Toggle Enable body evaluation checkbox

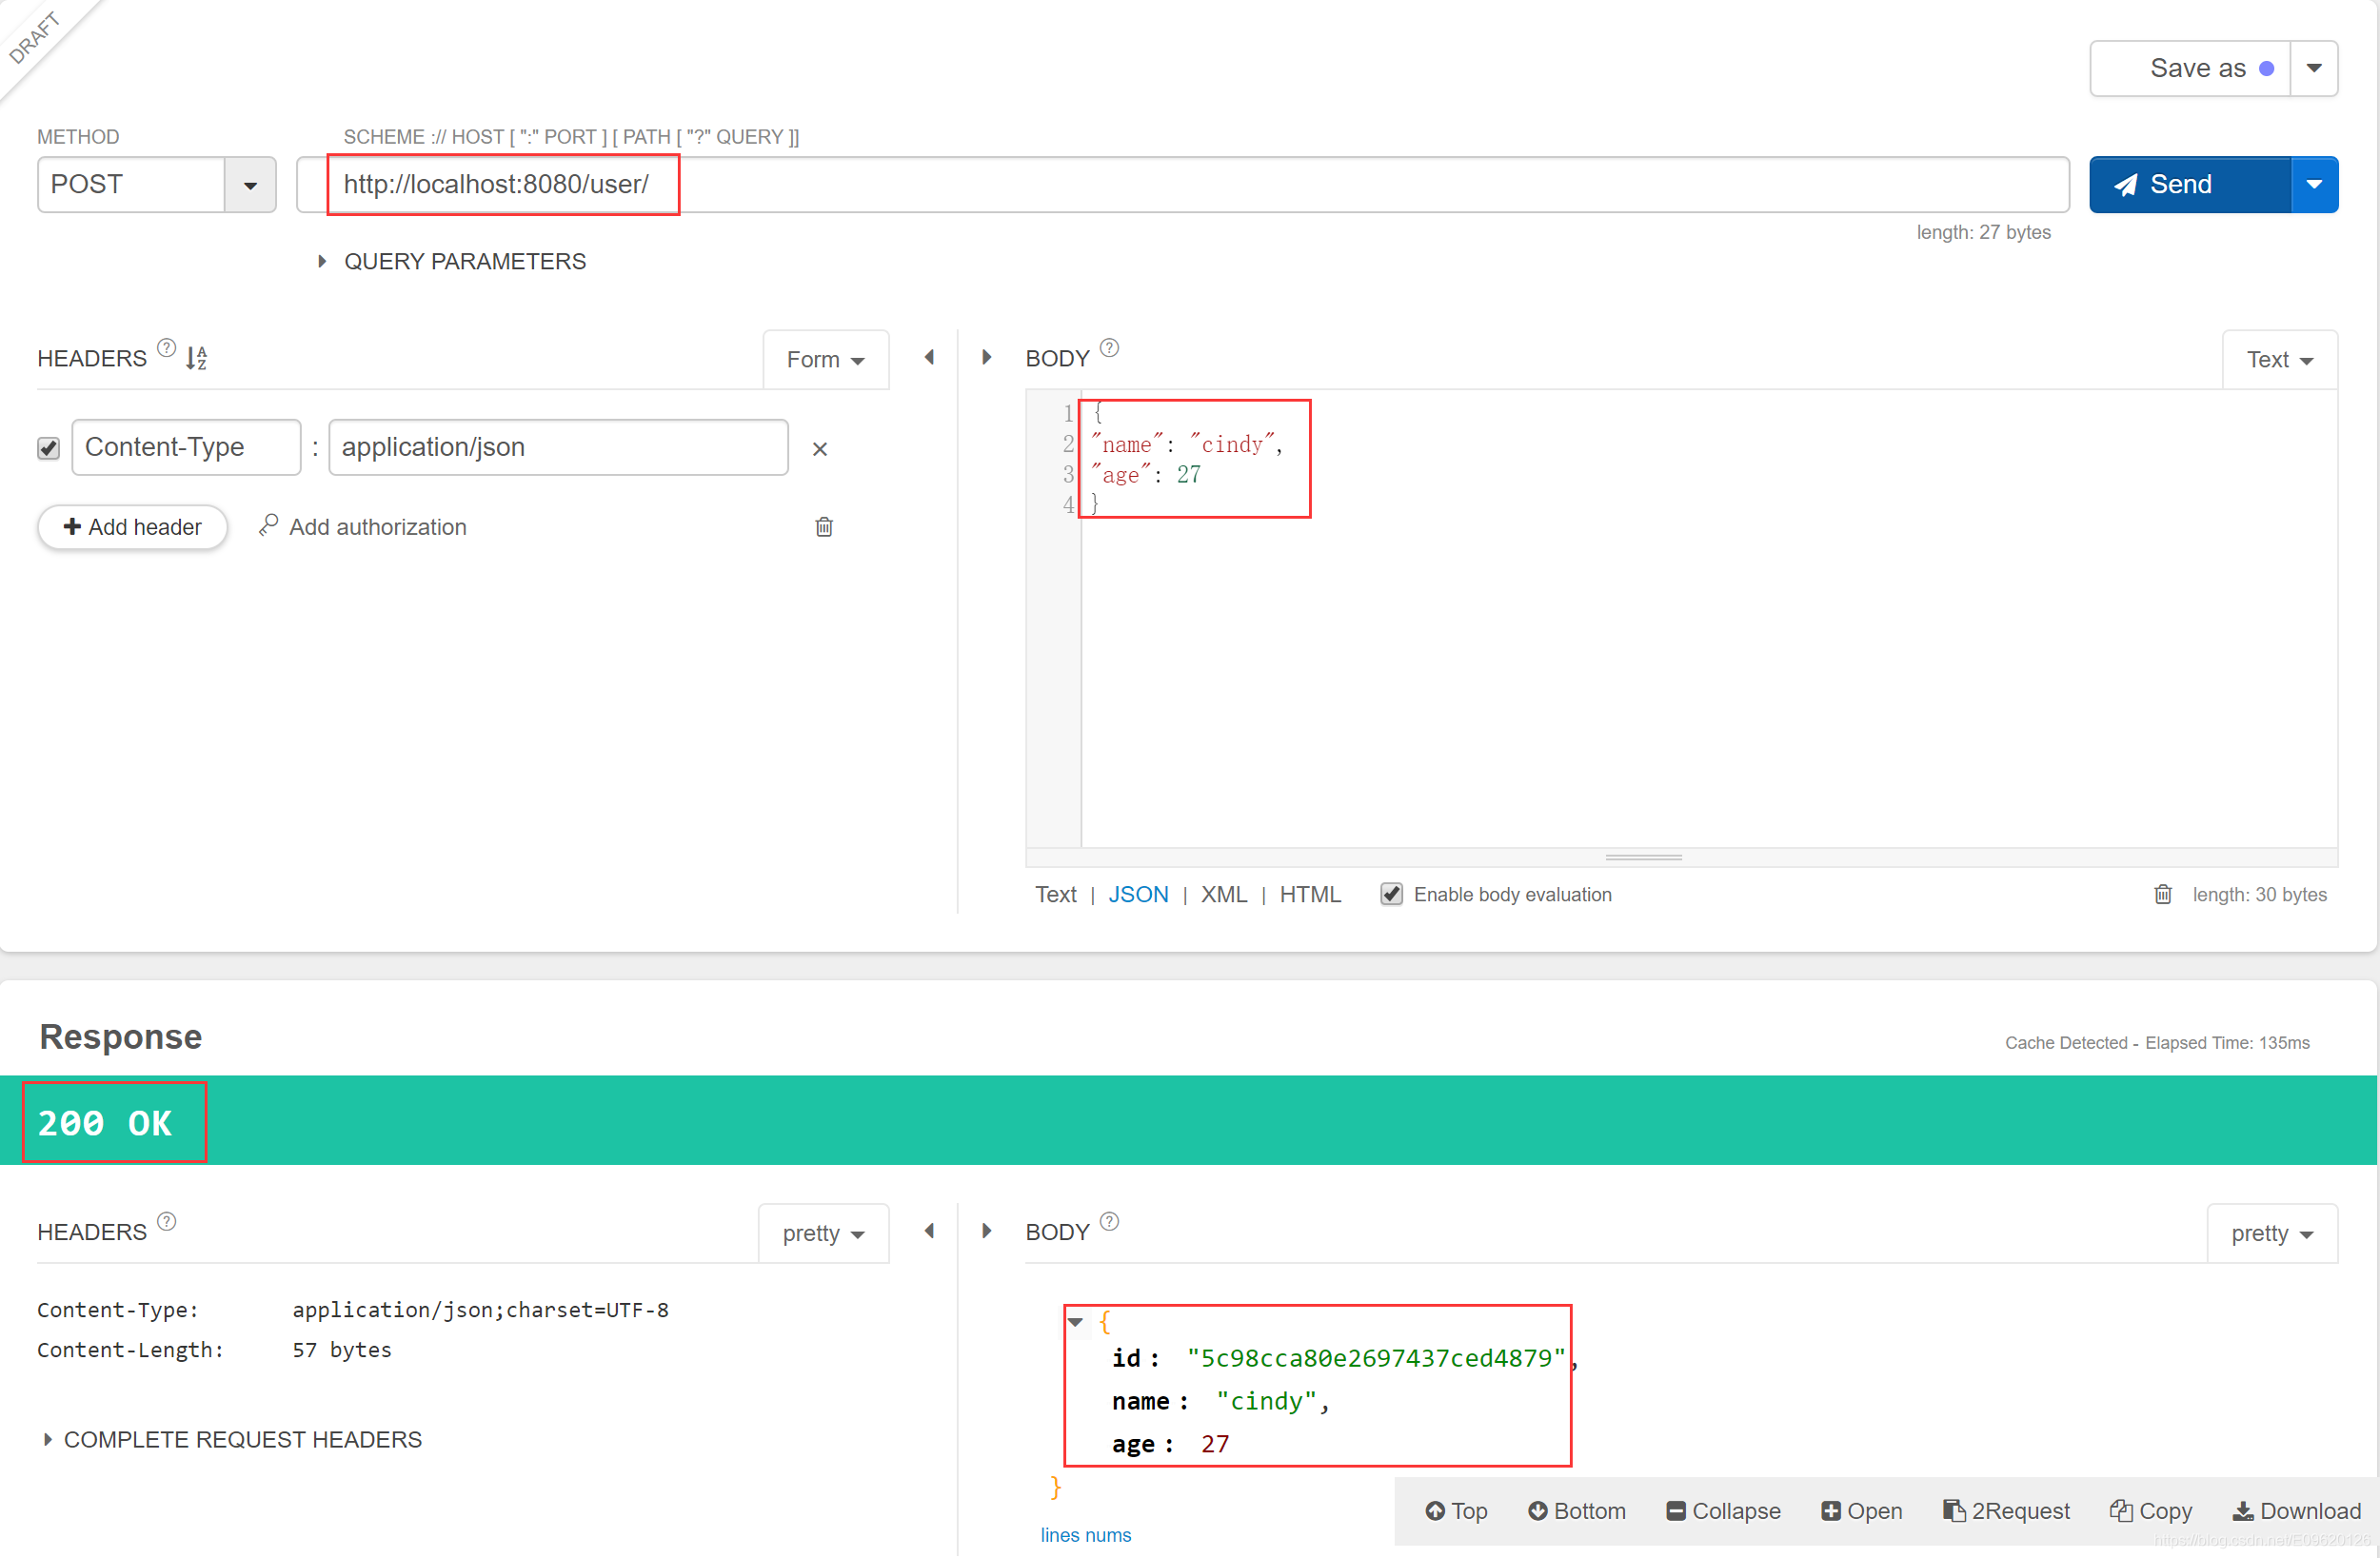[1391, 894]
